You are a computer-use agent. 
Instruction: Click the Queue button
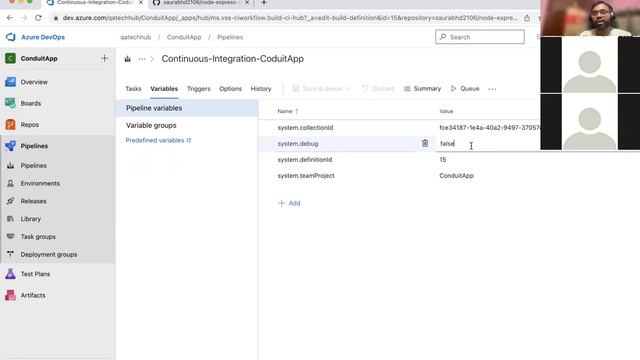tap(465, 89)
